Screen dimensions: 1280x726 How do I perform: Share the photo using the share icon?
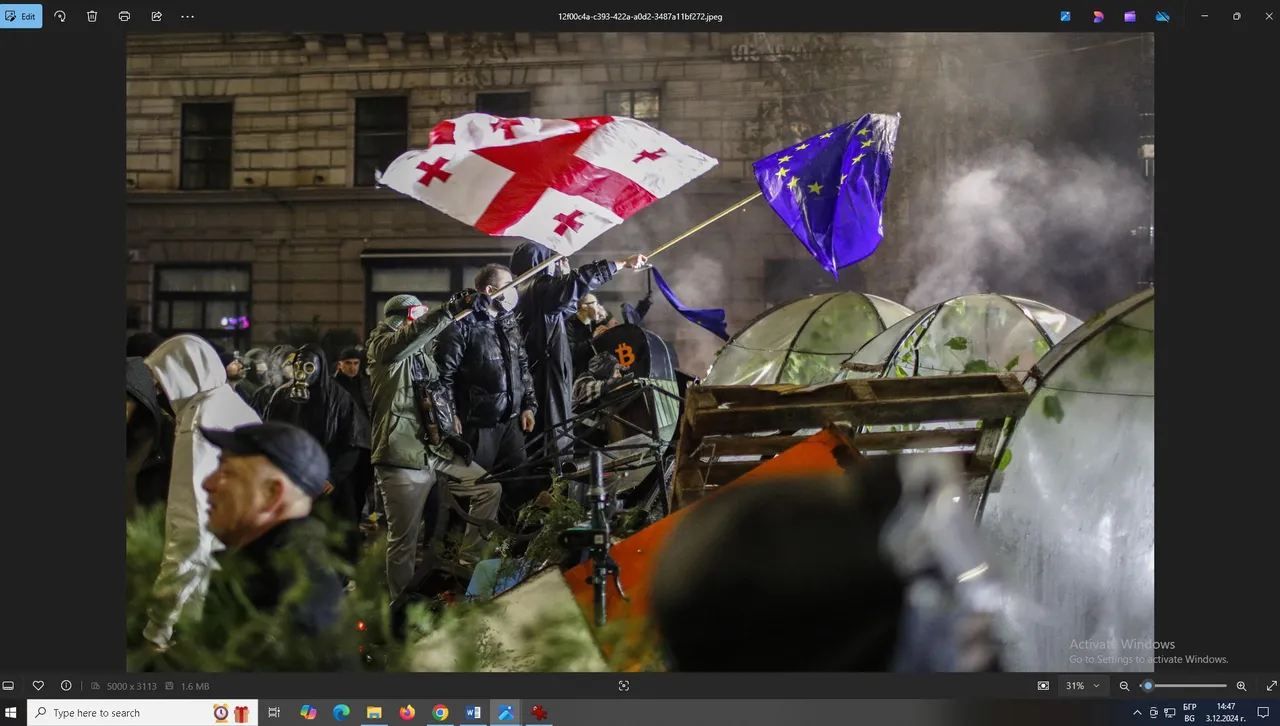click(x=157, y=16)
